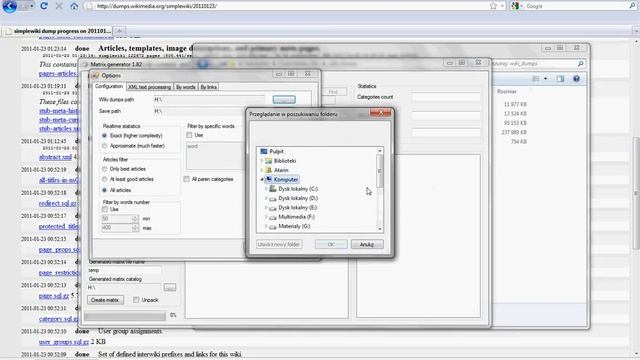The image size is (640, 360).
Task: Expand the Atarin tree node arrow
Action: [262, 170]
